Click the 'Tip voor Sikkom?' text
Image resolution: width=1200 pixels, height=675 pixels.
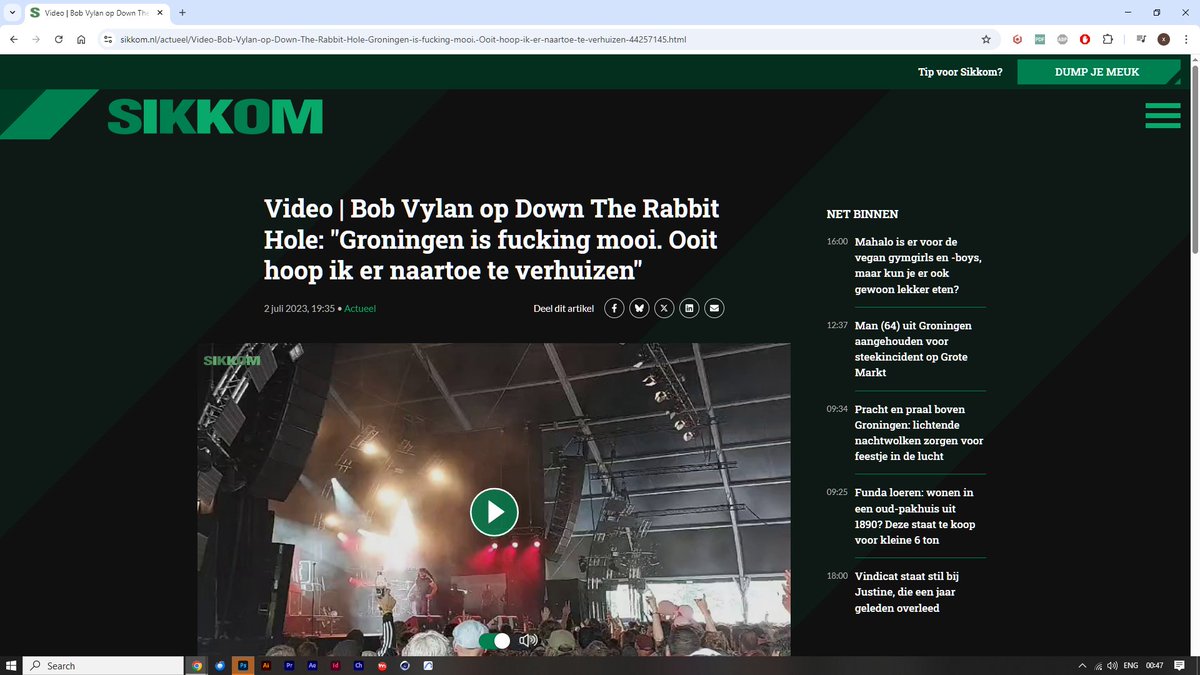960,72
